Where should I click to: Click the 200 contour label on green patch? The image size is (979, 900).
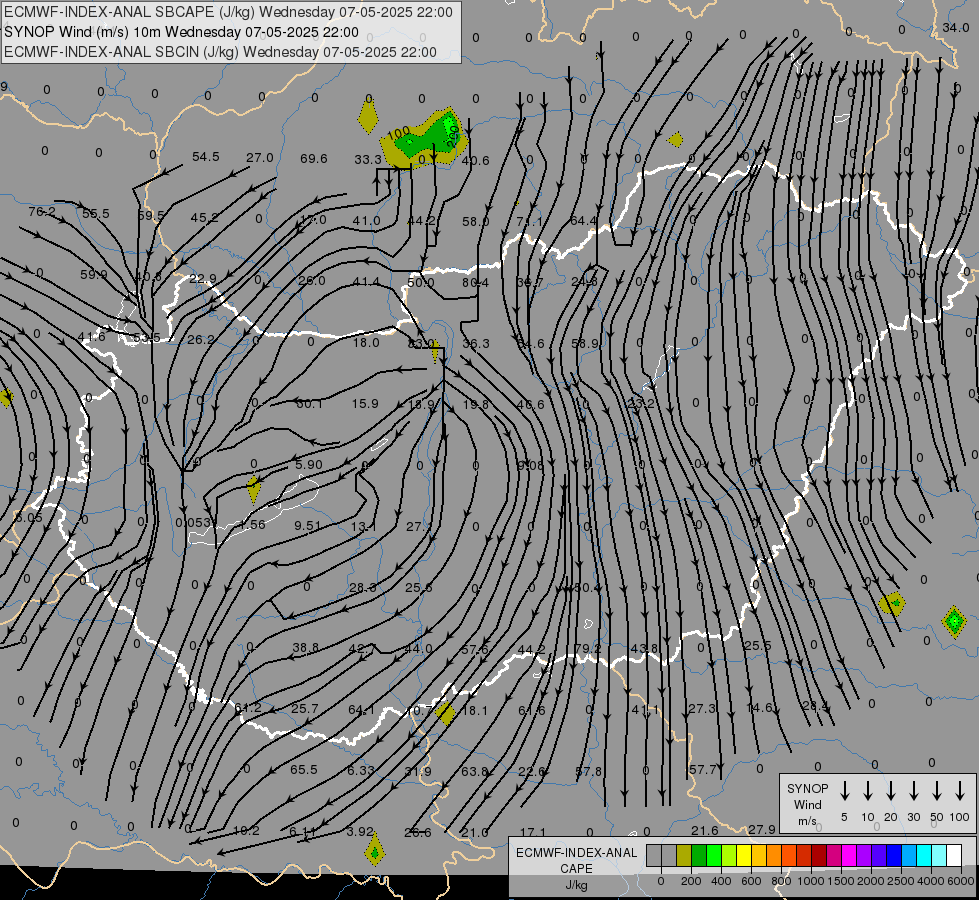(x=454, y=137)
